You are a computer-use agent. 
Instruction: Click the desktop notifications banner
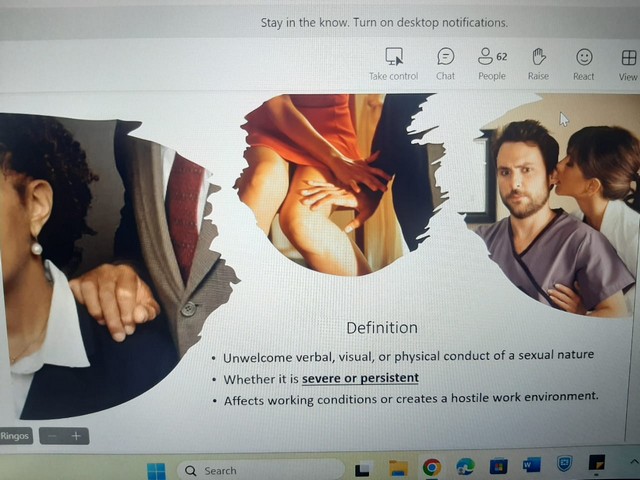tap(384, 22)
